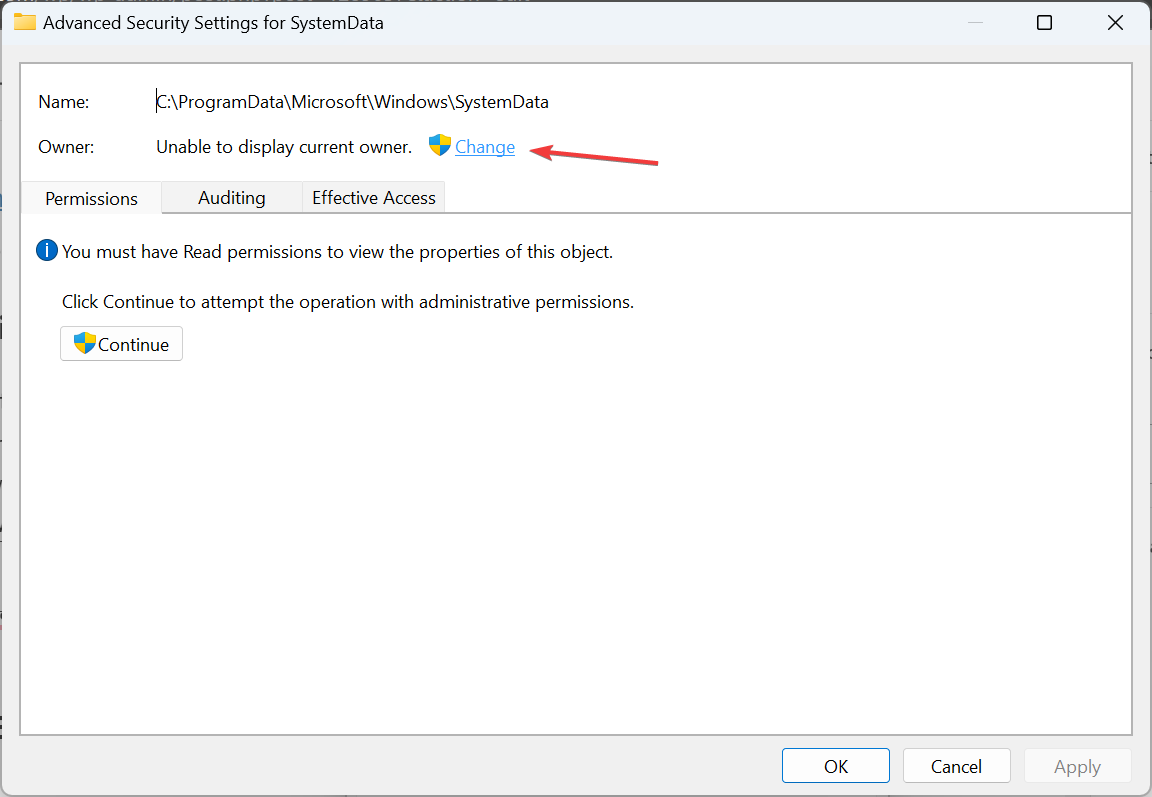Click the shield icon beside the Change link
Image resolution: width=1152 pixels, height=797 pixels.
pos(439,145)
